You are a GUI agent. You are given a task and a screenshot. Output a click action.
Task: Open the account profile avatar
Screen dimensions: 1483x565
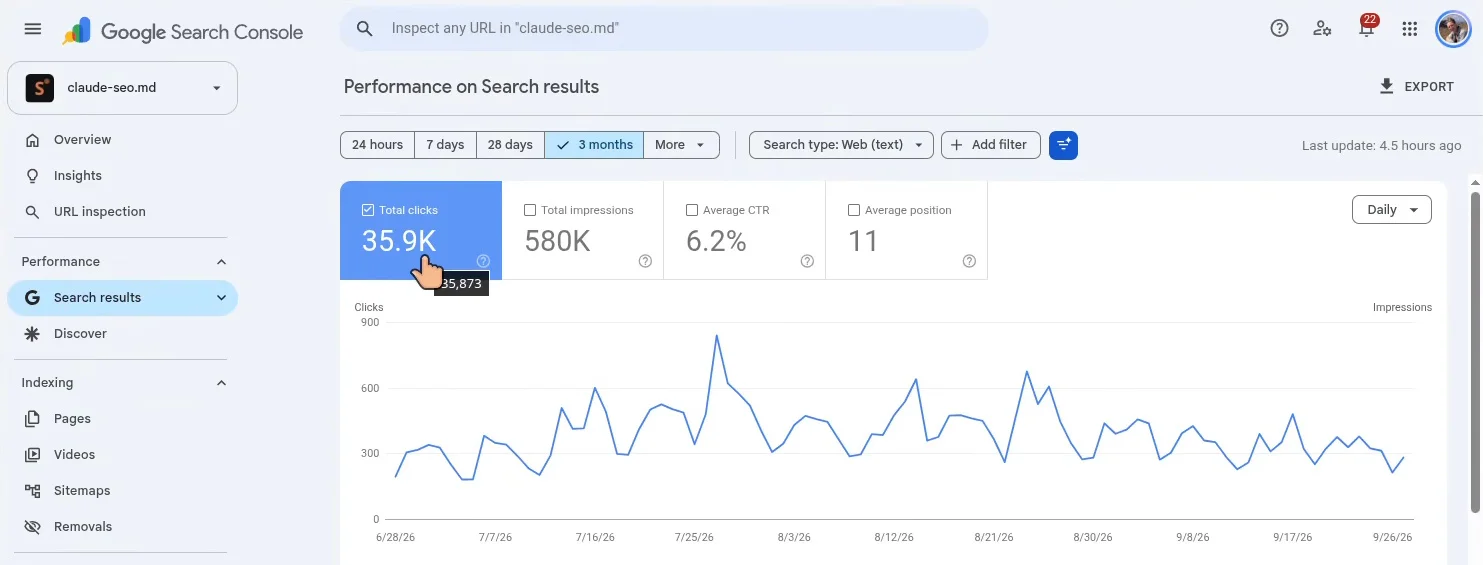(x=1453, y=29)
